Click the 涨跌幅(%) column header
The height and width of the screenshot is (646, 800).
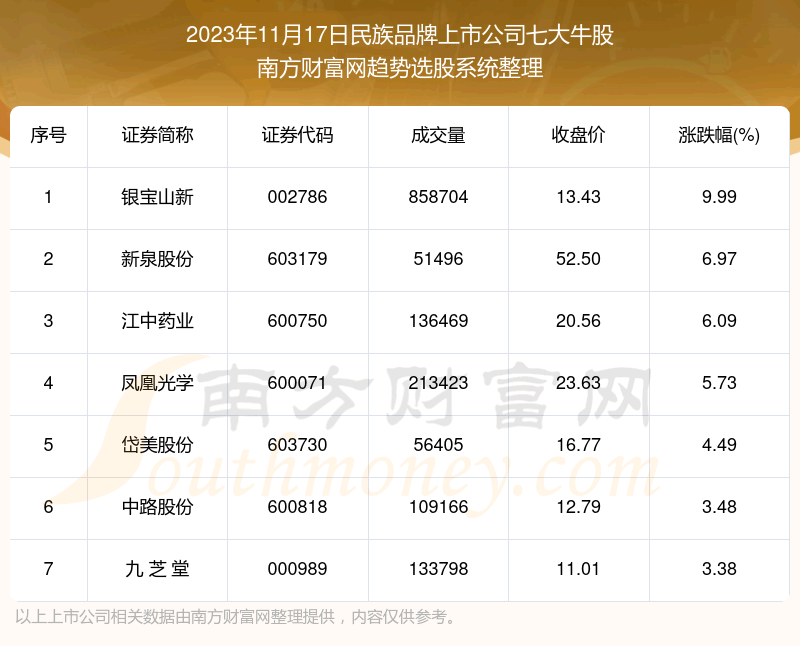(719, 136)
